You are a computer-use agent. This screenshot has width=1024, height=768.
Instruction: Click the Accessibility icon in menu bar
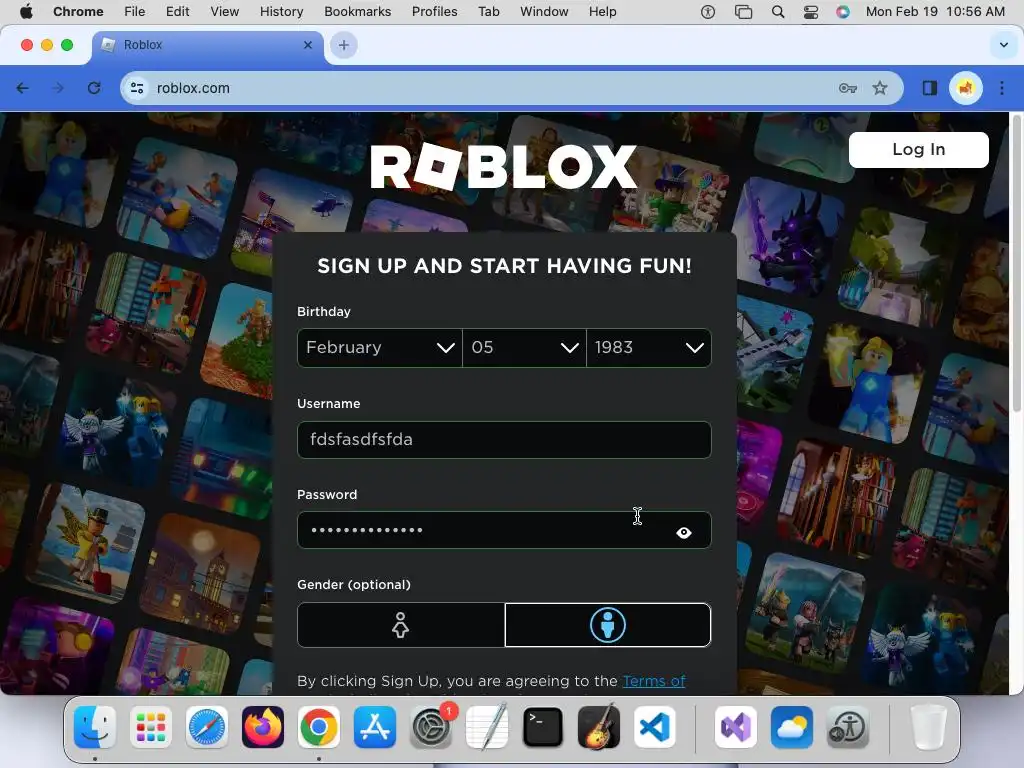point(708,11)
